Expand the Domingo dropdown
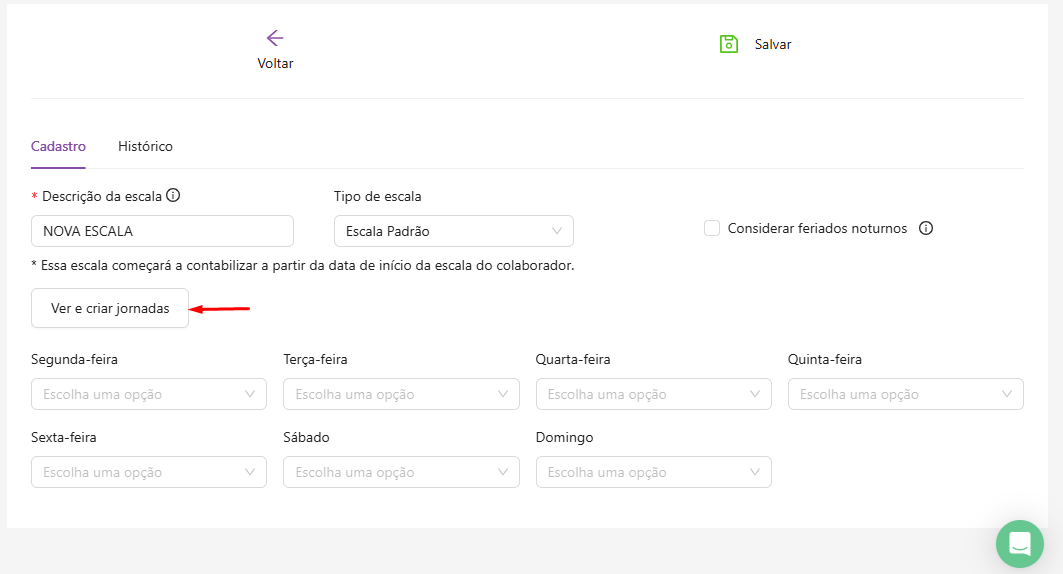The image size is (1063, 574). [x=653, y=472]
